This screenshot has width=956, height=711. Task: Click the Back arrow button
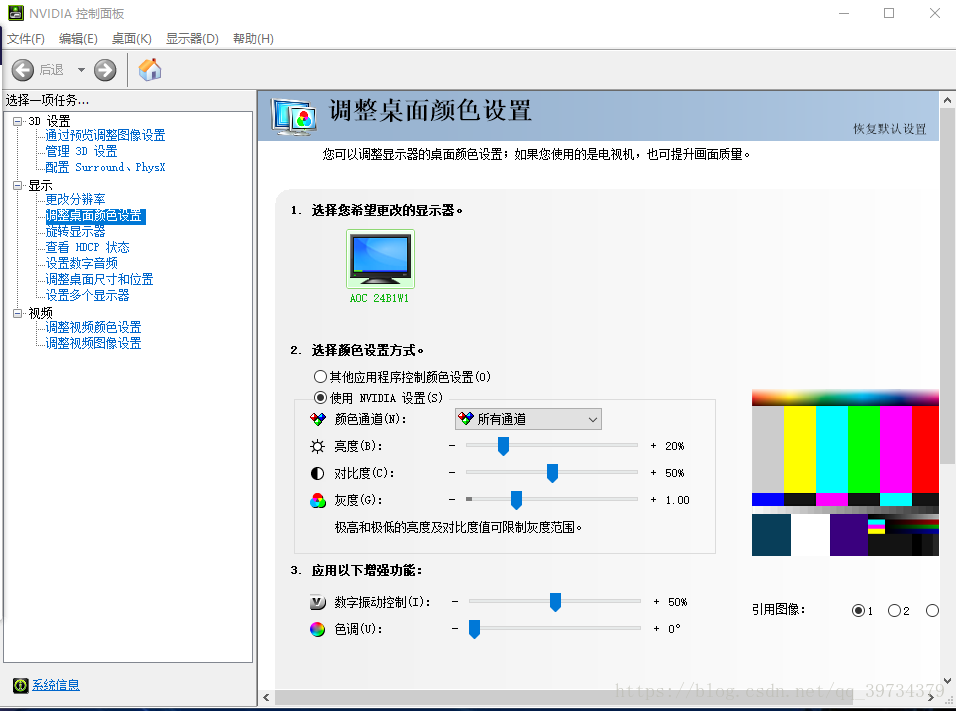pos(23,70)
